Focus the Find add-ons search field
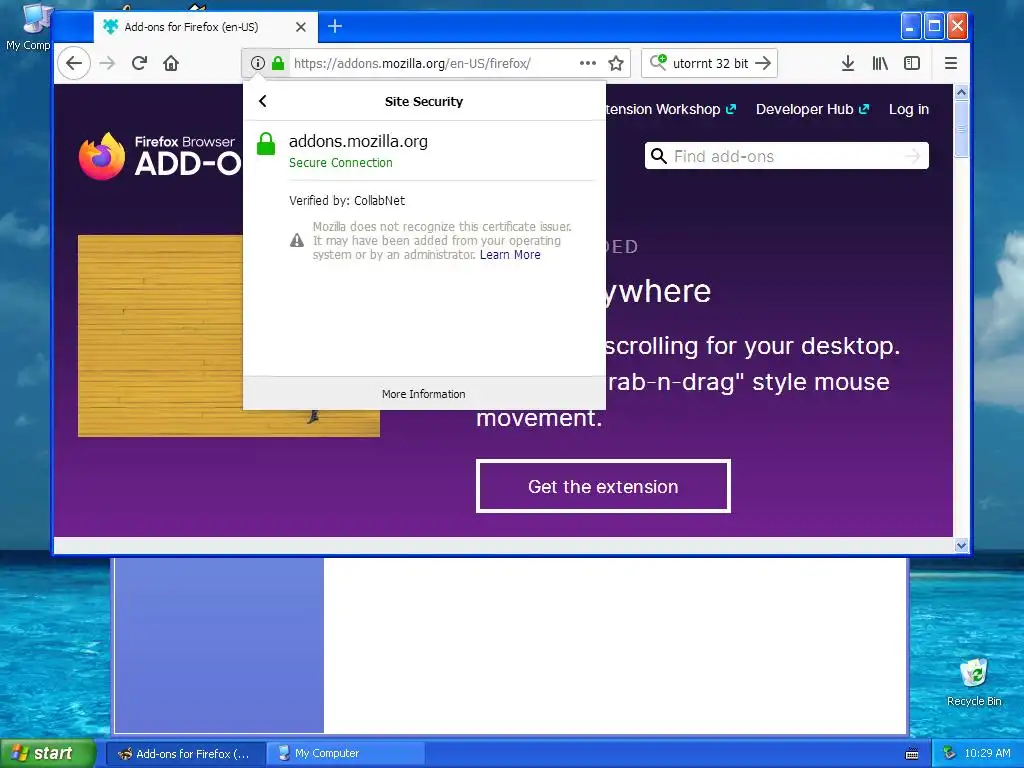This screenshot has height=768, width=1024. click(786, 156)
